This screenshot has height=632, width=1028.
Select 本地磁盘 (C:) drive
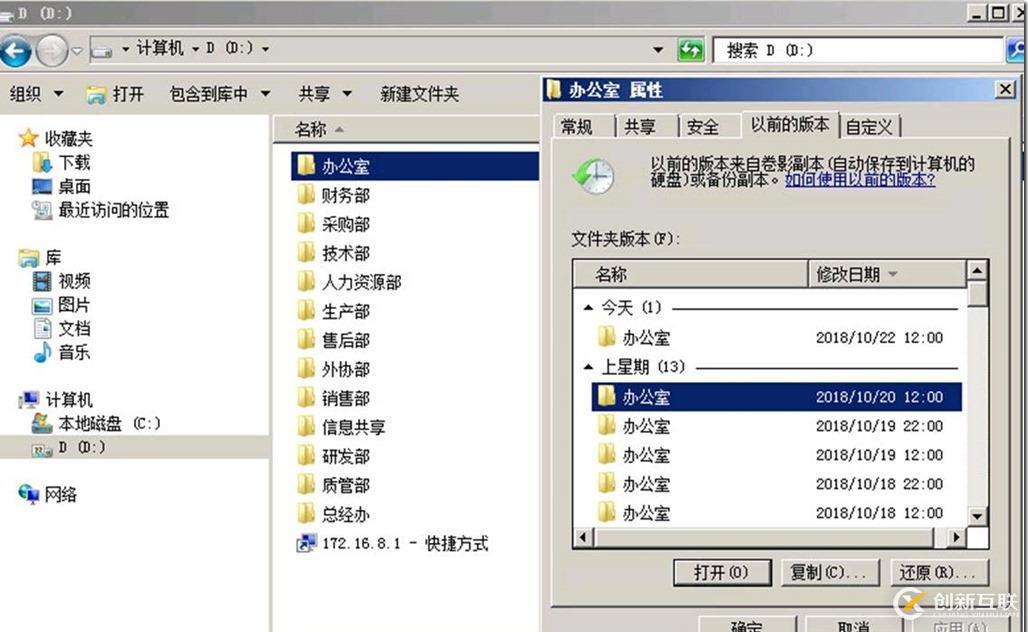pyautogui.click(x=42, y=423)
